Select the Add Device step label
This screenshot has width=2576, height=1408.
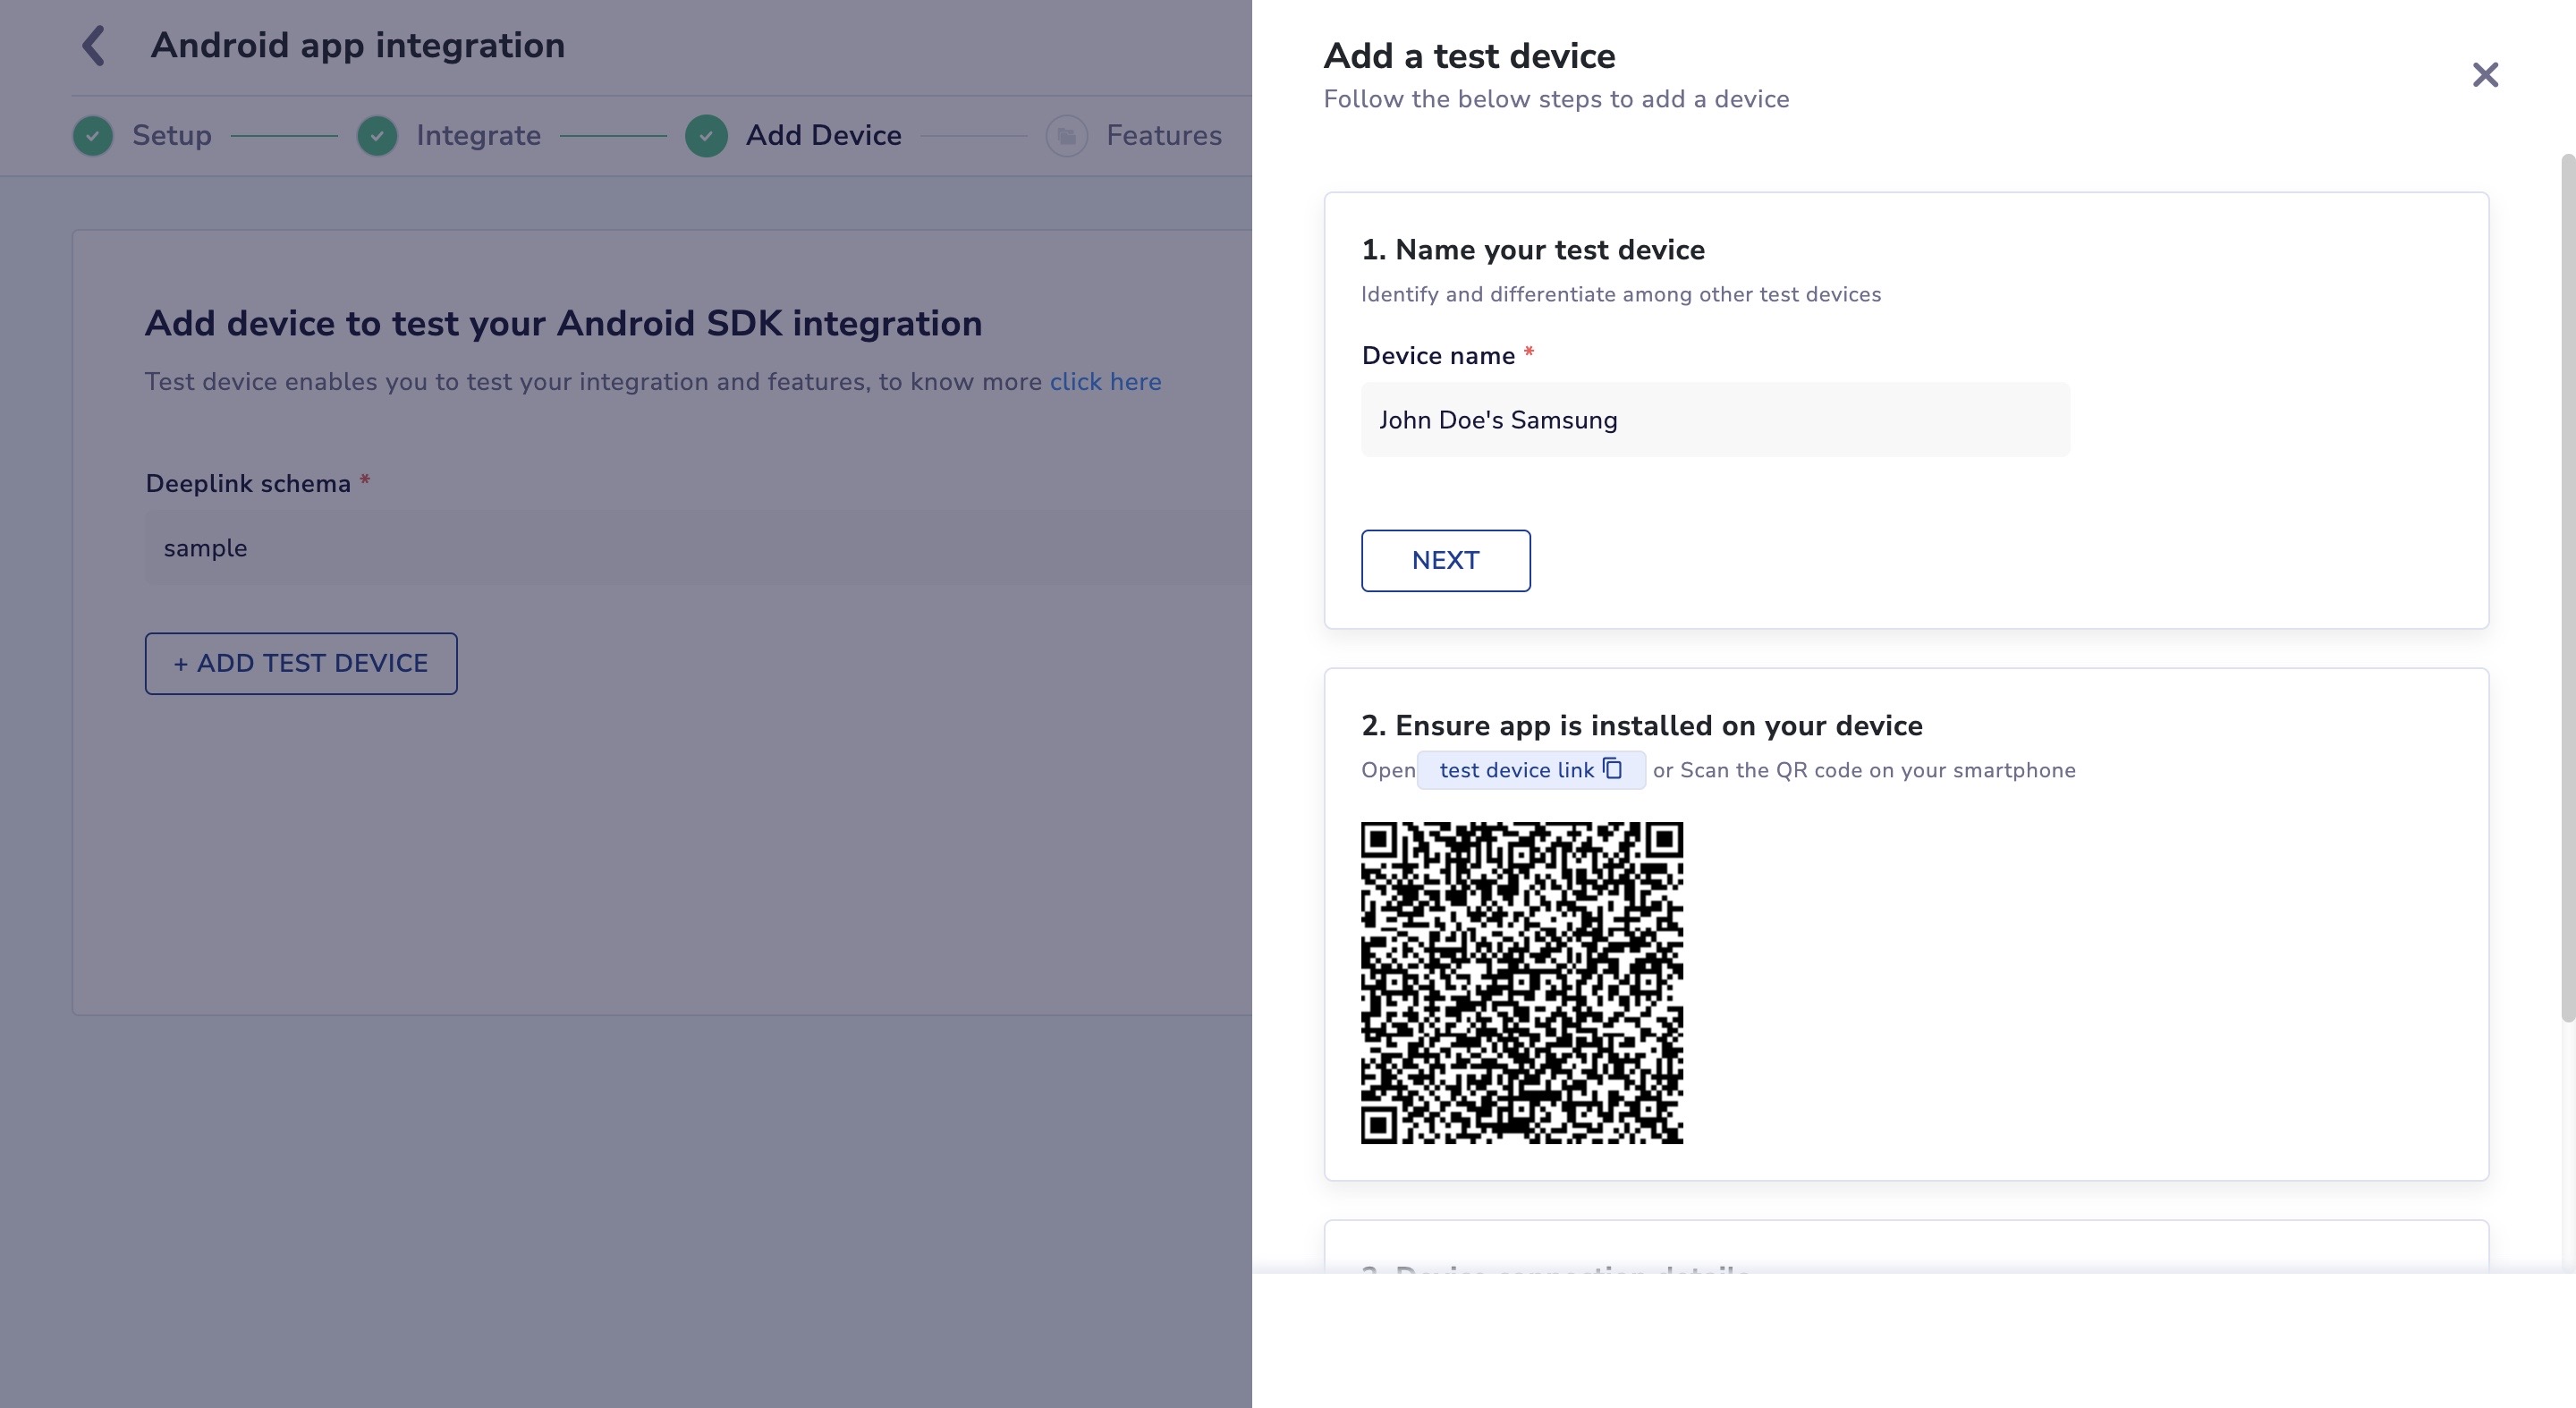coord(823,136)
